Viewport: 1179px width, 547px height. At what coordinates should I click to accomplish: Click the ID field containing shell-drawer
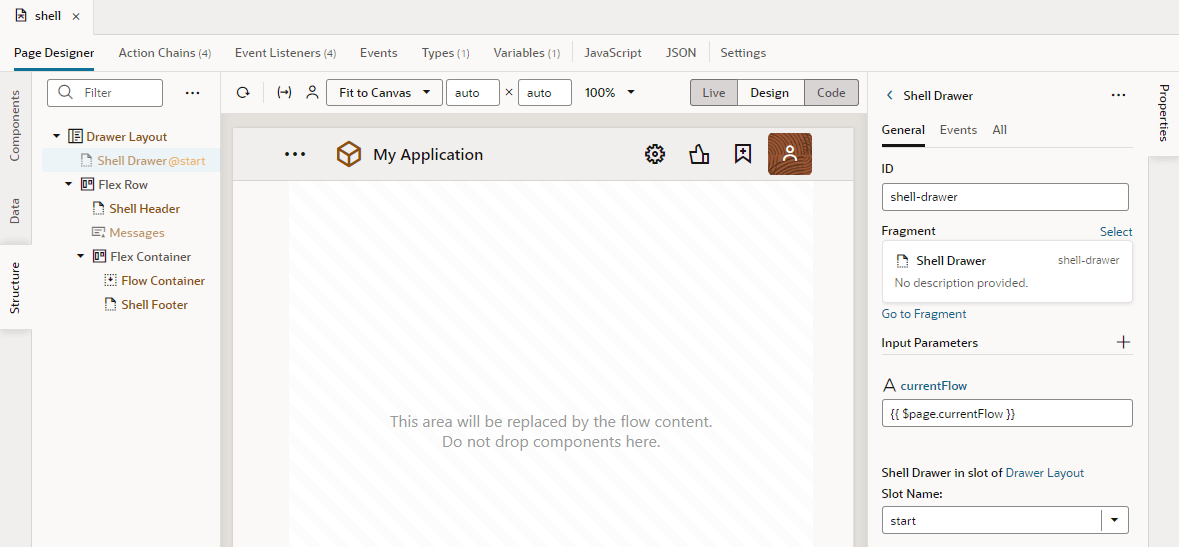(1005, 197)
